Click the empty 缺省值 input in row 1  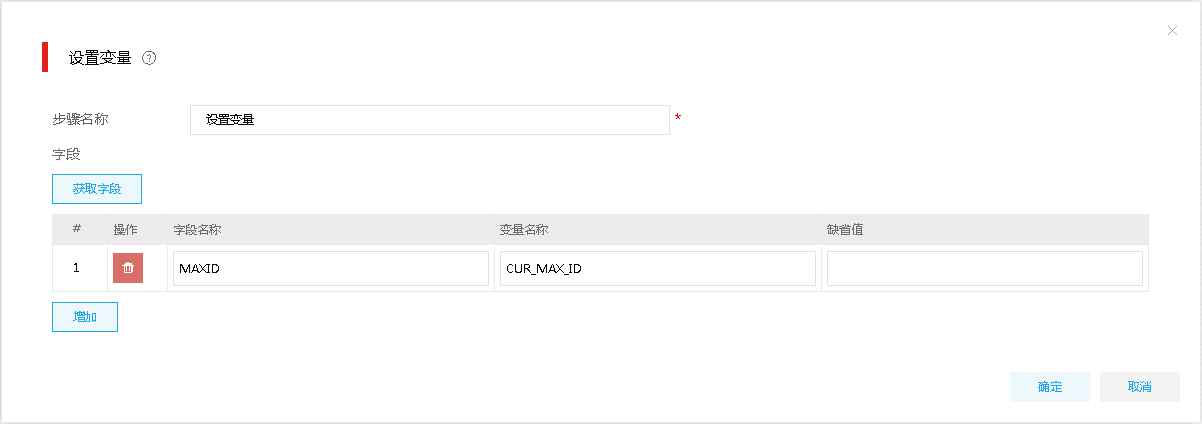point(985,268)
